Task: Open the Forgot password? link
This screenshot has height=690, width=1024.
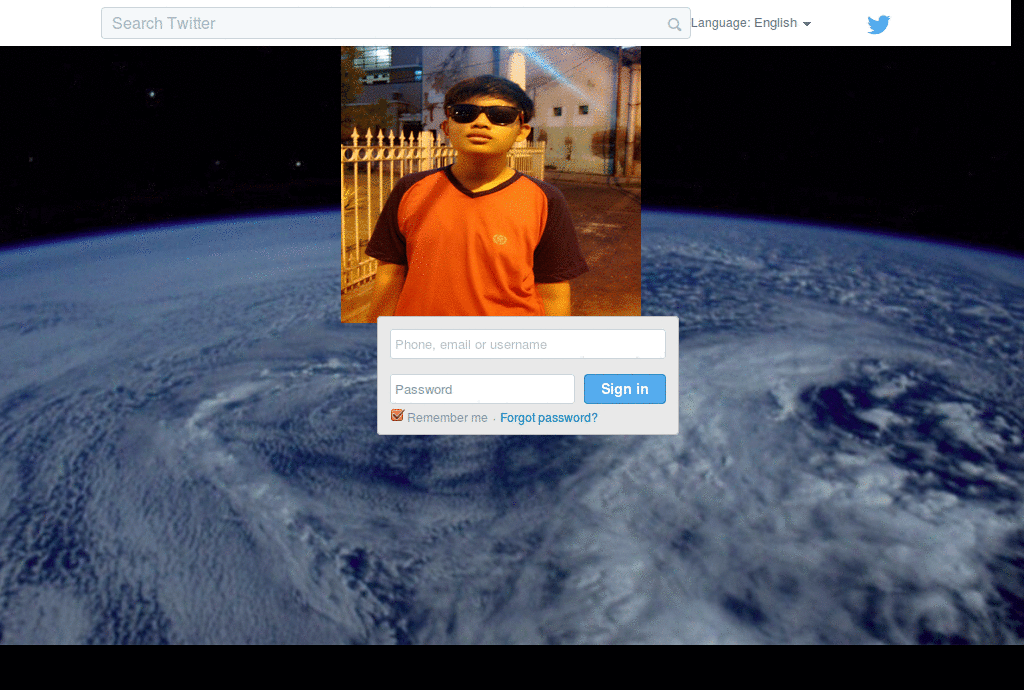Action: click(549, 418)
